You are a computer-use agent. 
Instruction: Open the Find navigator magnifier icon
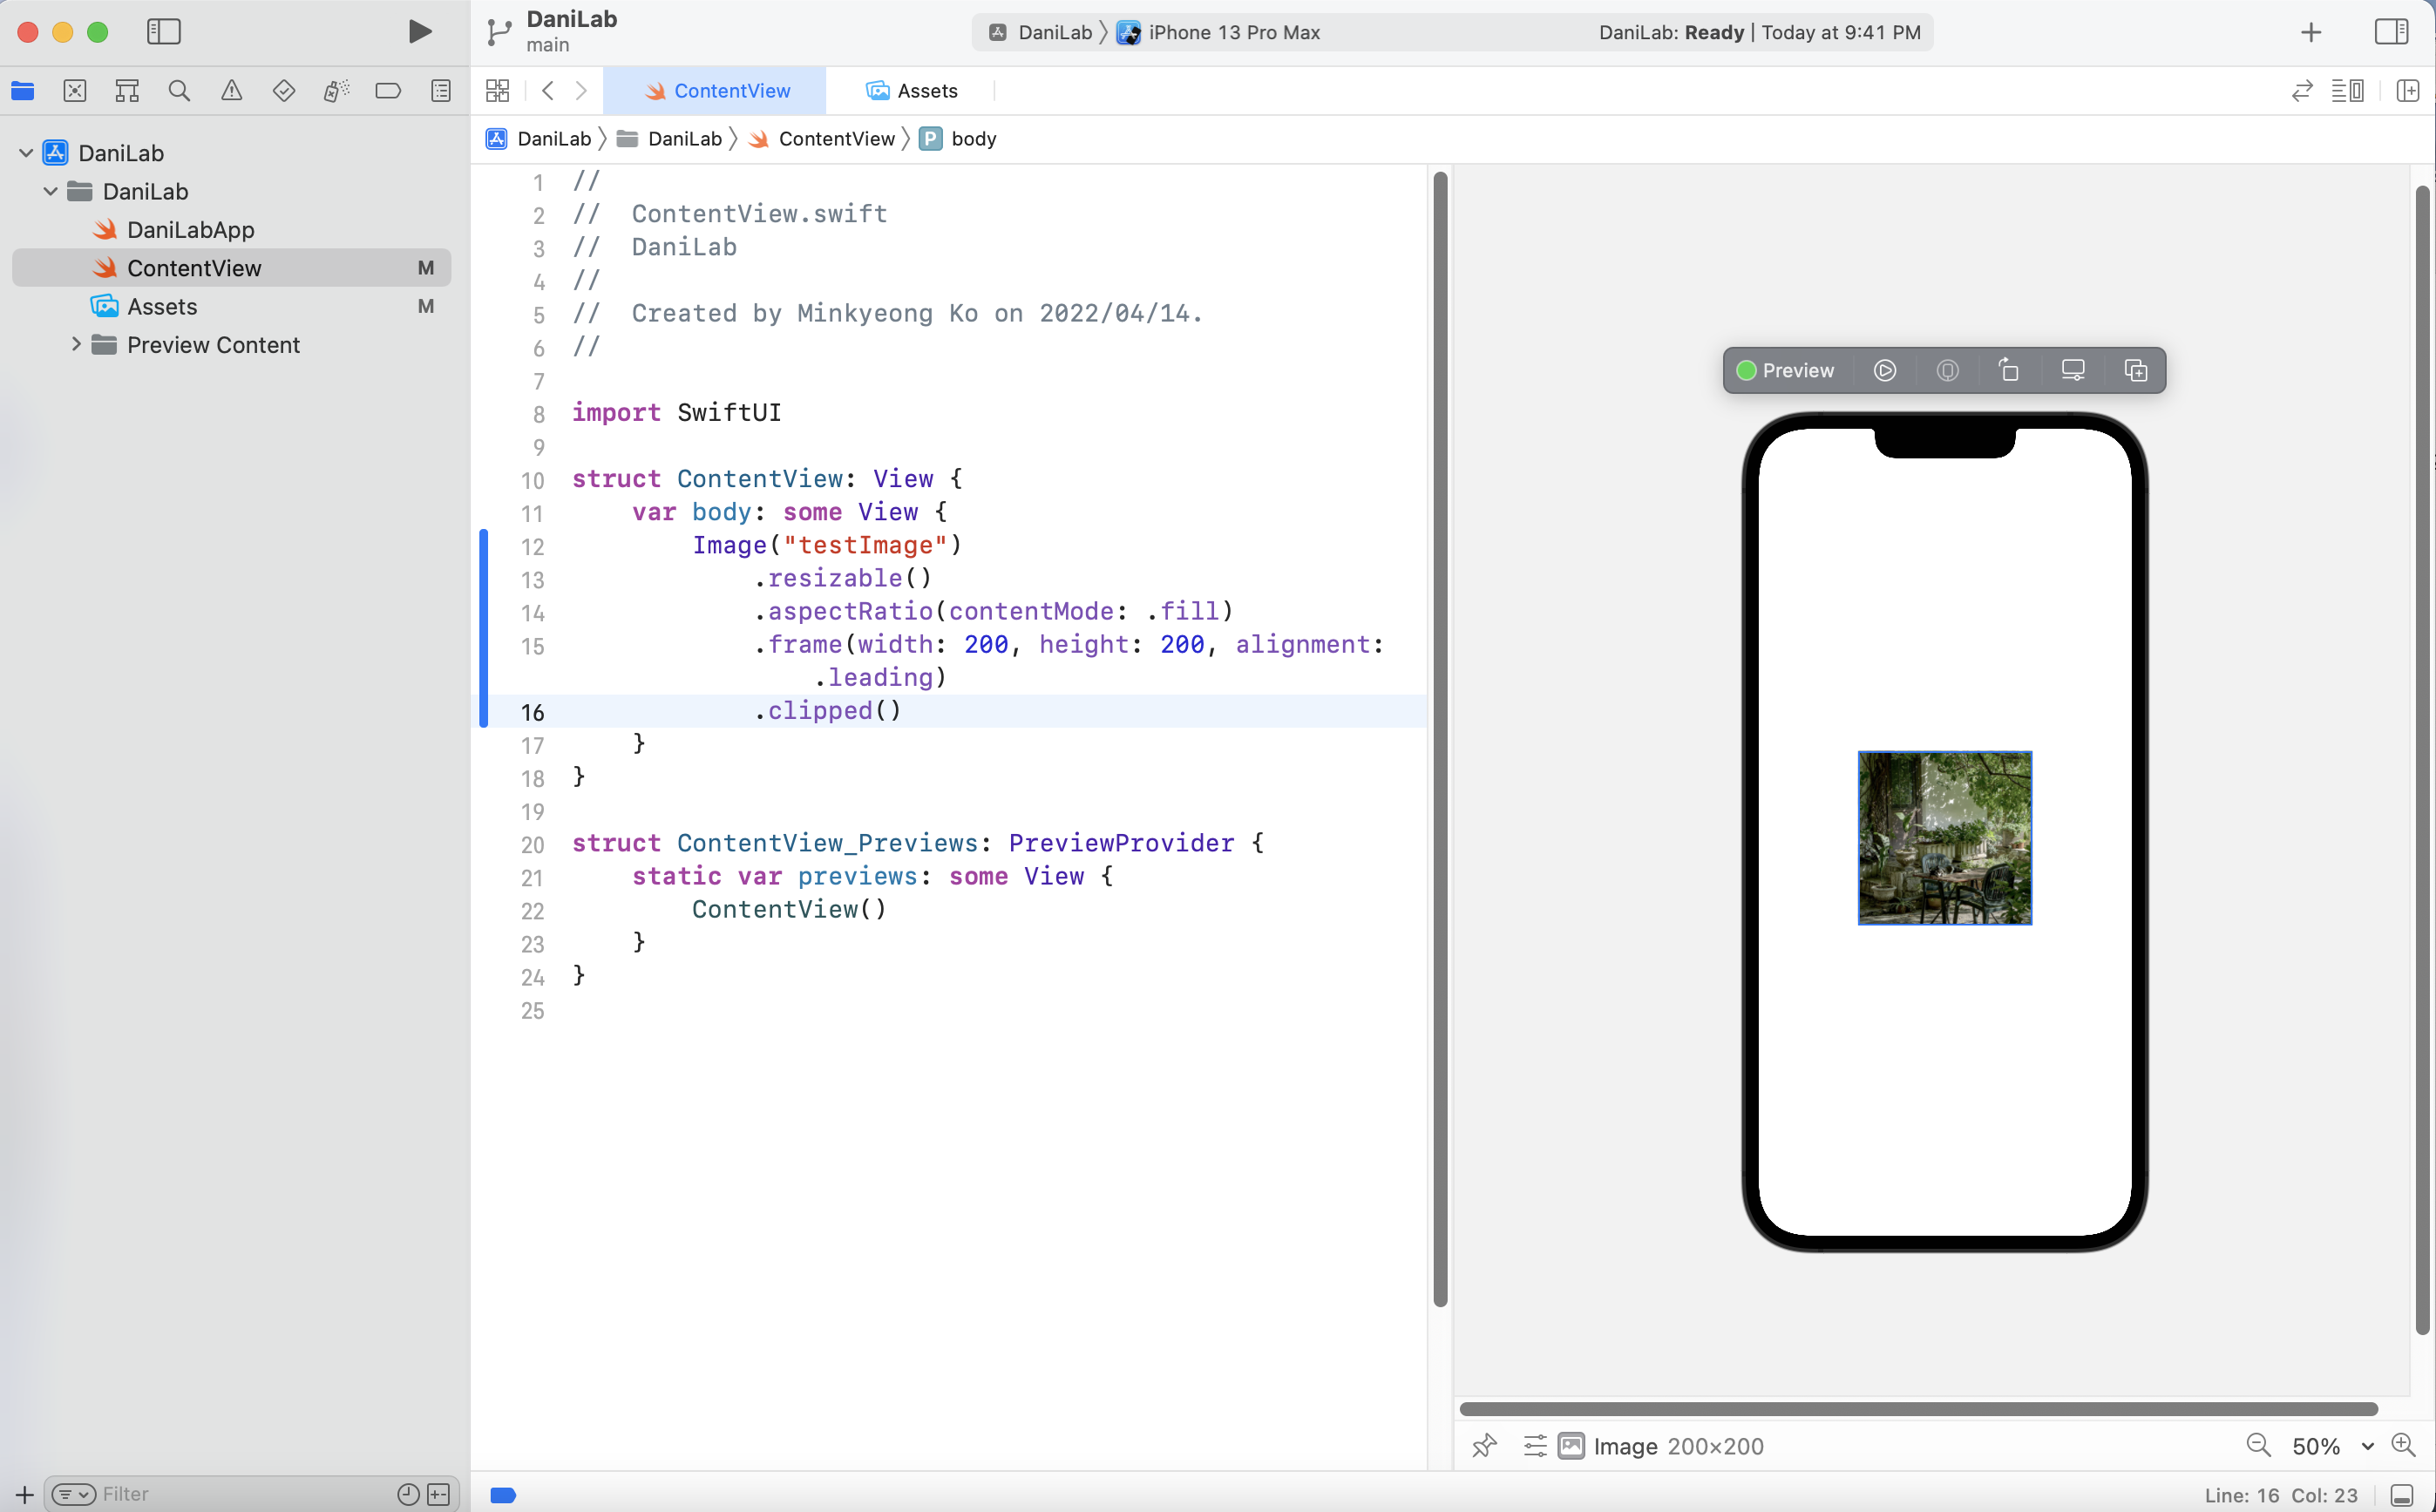coord(179,91)
